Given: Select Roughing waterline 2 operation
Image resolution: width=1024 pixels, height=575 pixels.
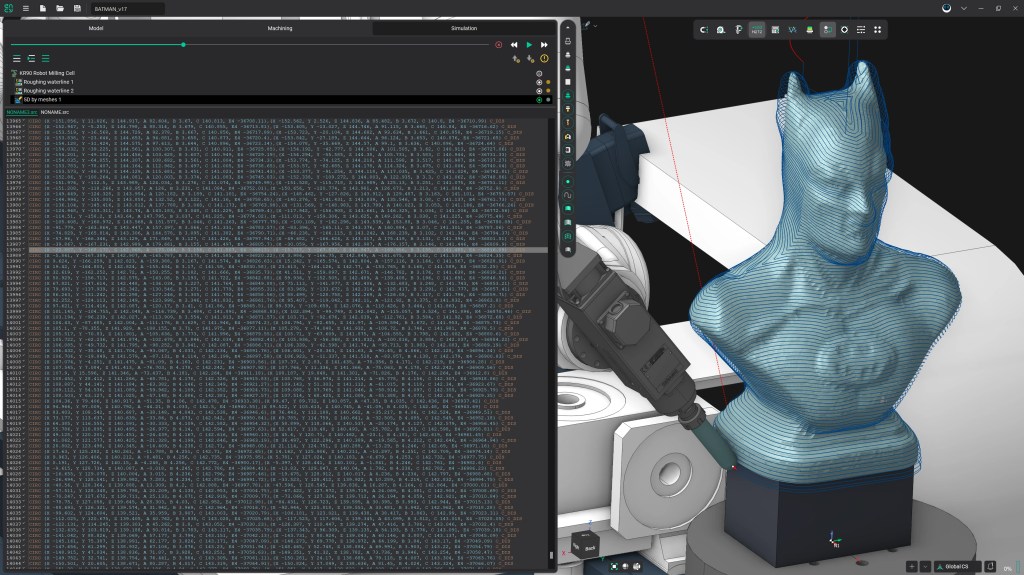Looking at the screenshot, I should 48,91.
